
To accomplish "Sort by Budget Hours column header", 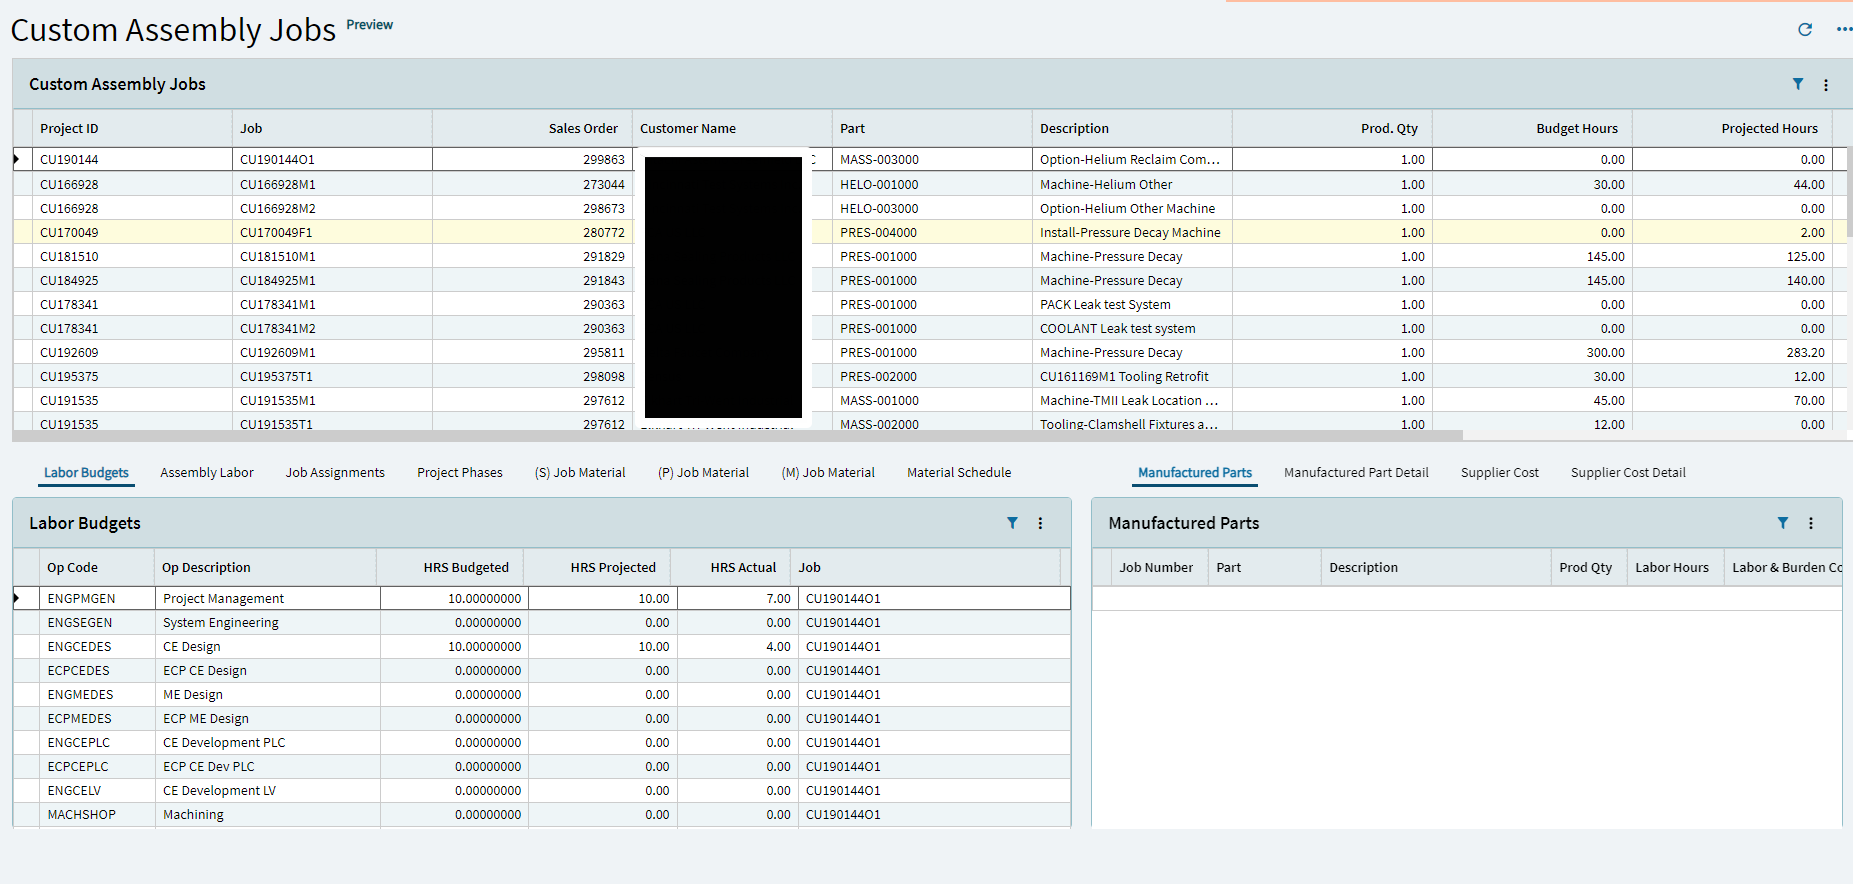I will (x=1532, y=129).
